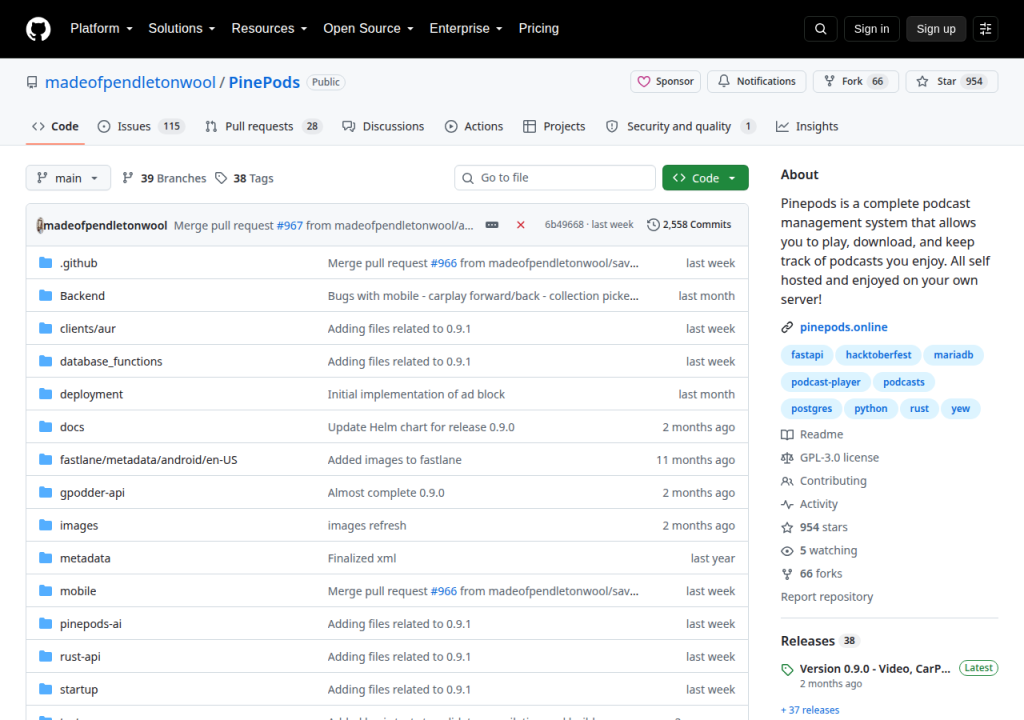Select the rust topic tag
Image resolution: width=1024 pixels, height=720 pixels.
(x=919, y=408)
